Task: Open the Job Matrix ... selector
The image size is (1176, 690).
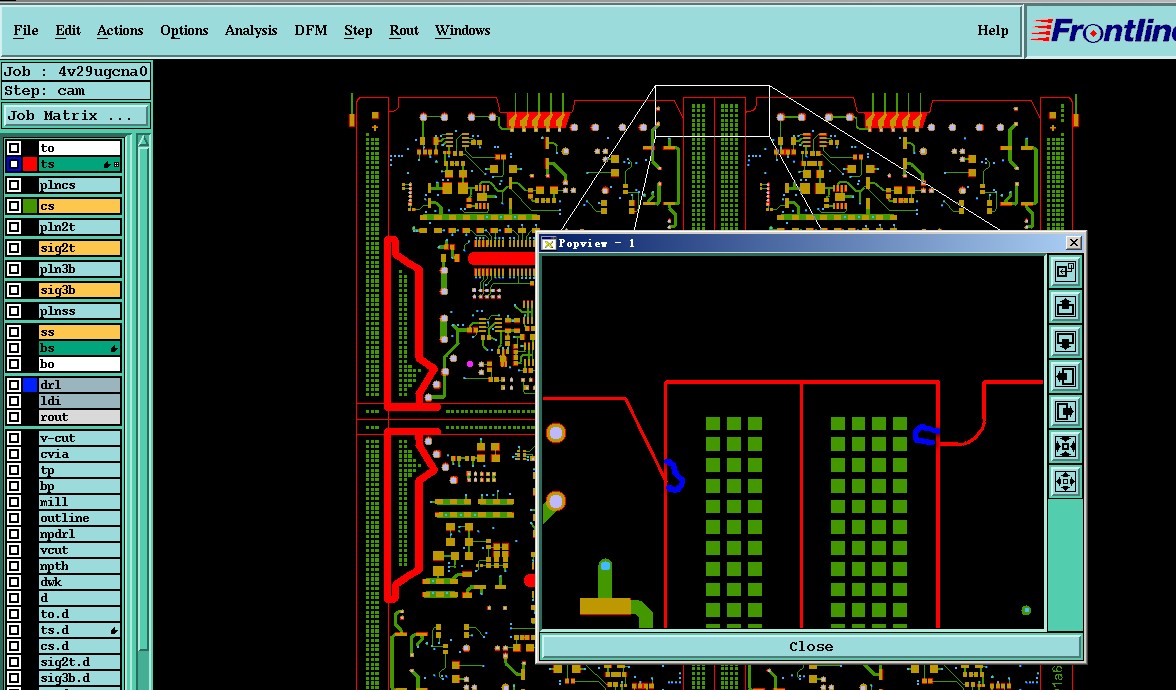Action: click(76, 116)
